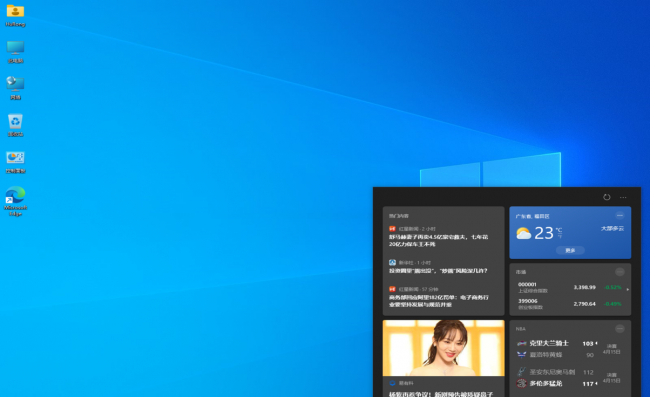Open the woman's photo news thumbnail
This screenshot has height=397, width=650.
(444, 348)
